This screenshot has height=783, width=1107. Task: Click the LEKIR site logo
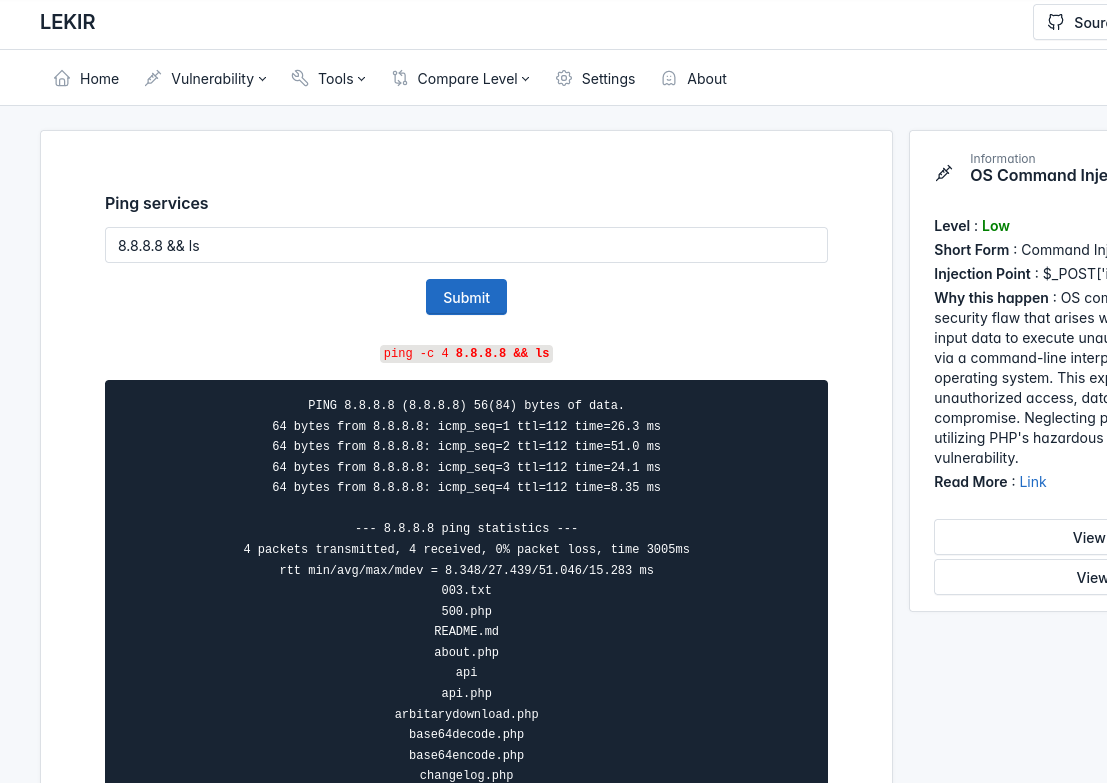click(x=68, y=22)
